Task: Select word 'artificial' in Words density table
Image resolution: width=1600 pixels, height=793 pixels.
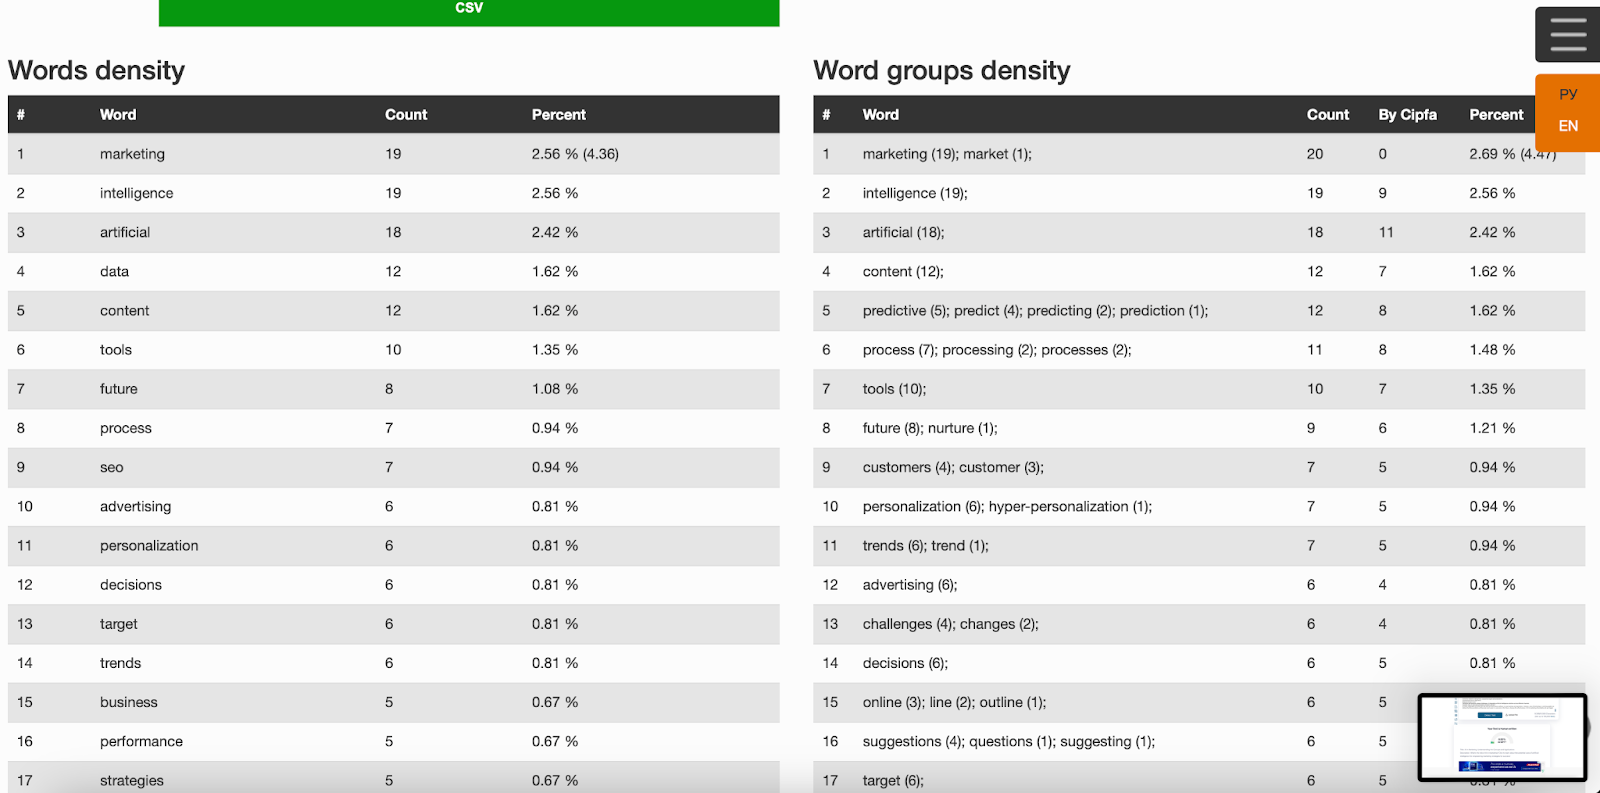Action: coord(125,232)
